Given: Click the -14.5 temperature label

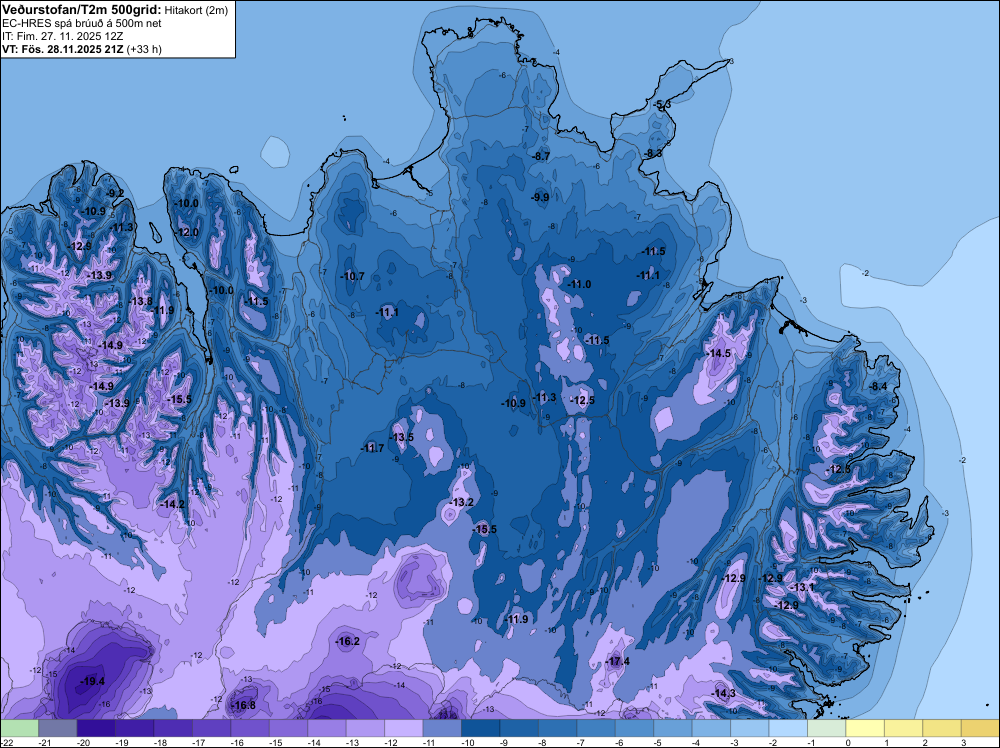Looking at the screenshot, I should [719, 353].
